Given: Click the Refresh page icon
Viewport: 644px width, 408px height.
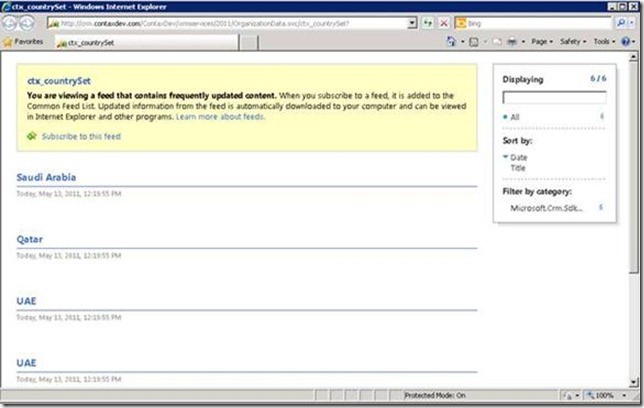Looking at the screenshot, I should [x=429, y=22].
